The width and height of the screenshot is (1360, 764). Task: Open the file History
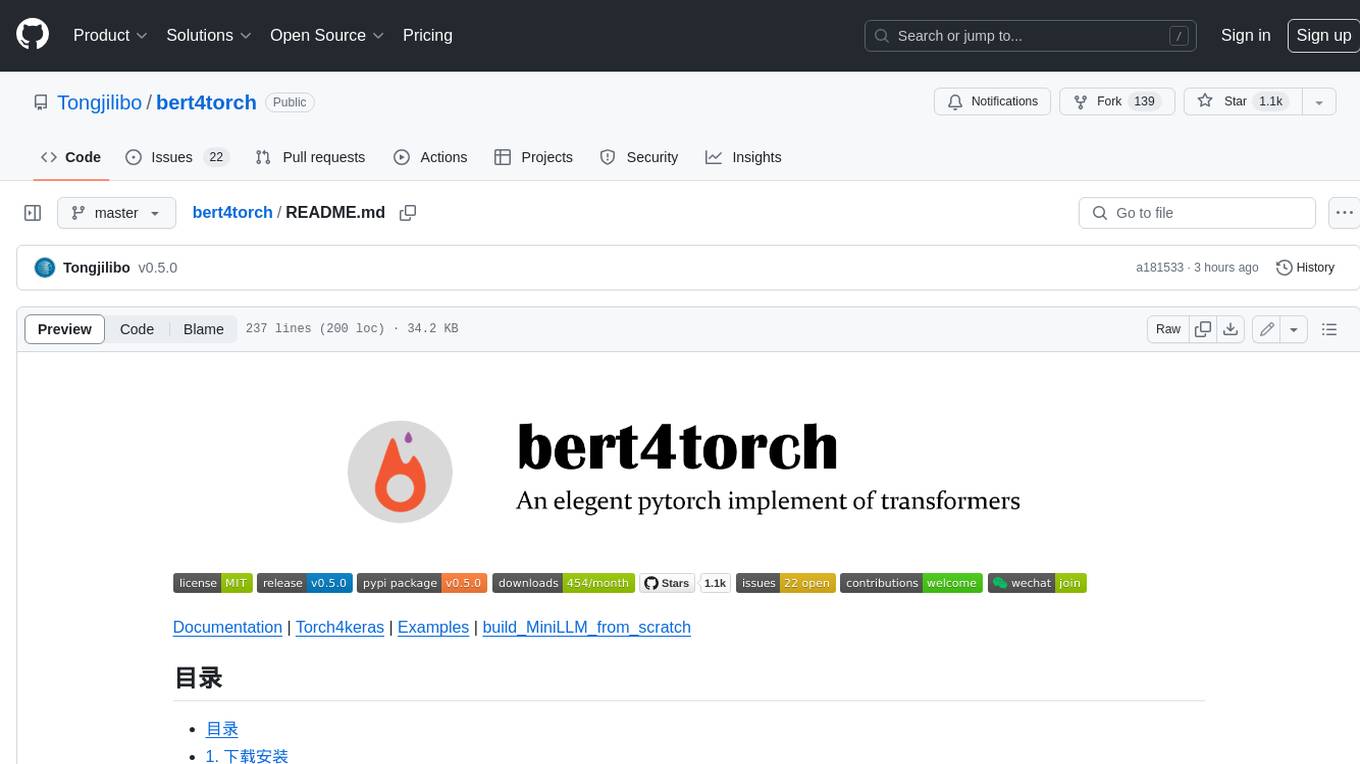1305,268
